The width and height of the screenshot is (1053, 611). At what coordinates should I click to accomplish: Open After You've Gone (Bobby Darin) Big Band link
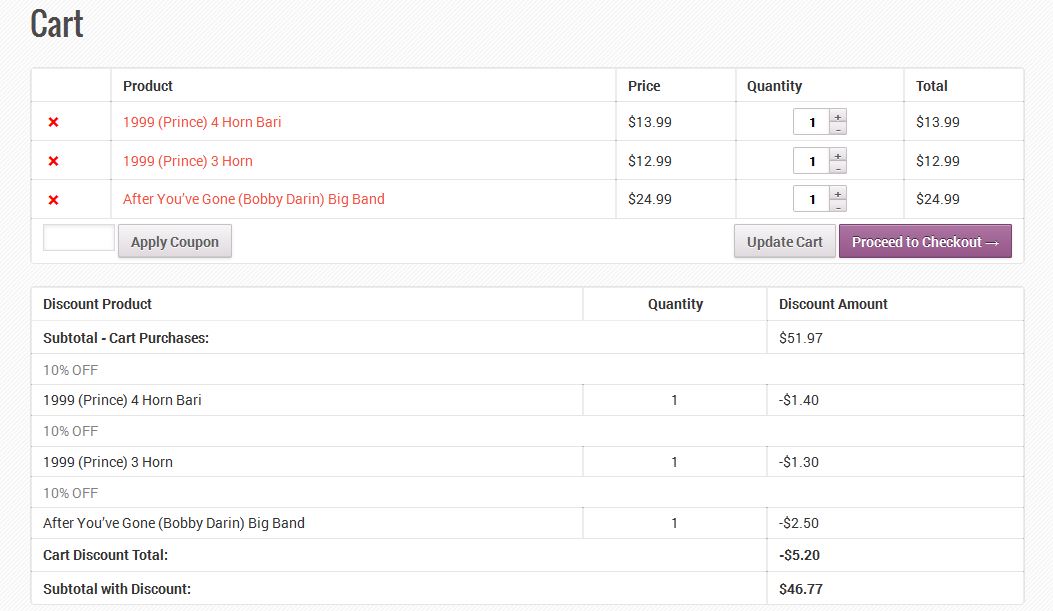tap(254, 199)
